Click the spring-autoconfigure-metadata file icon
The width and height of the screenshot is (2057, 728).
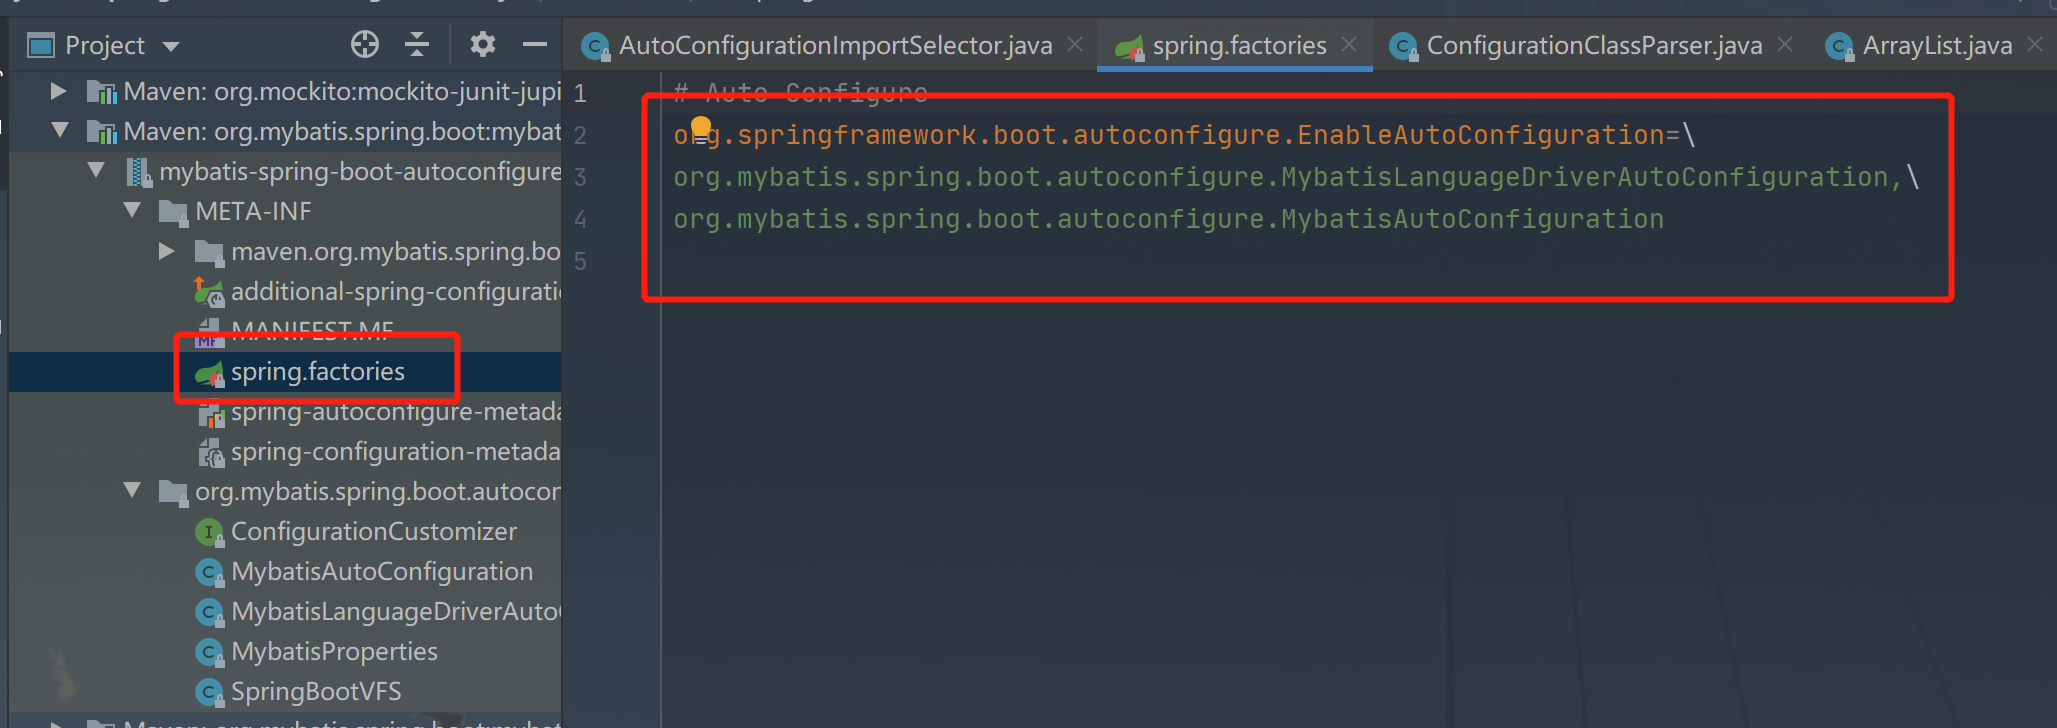click(210, 413)
